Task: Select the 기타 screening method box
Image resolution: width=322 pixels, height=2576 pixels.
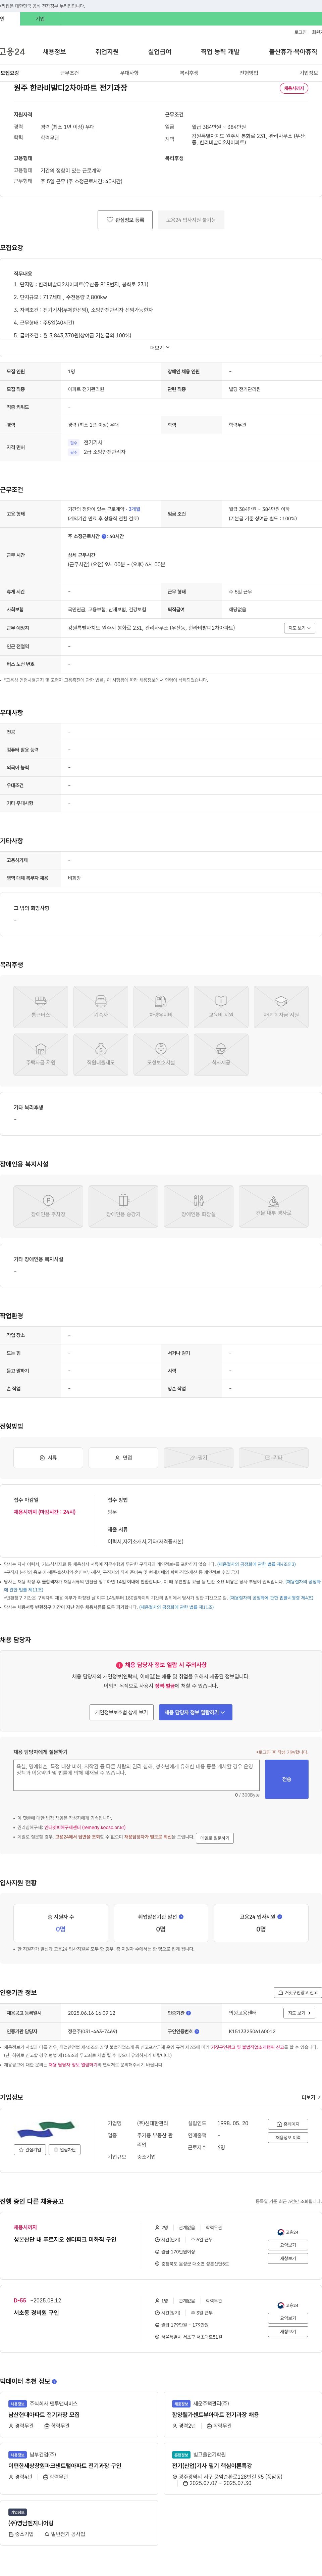Action: pyautogui.click(x=273, y=1457)
